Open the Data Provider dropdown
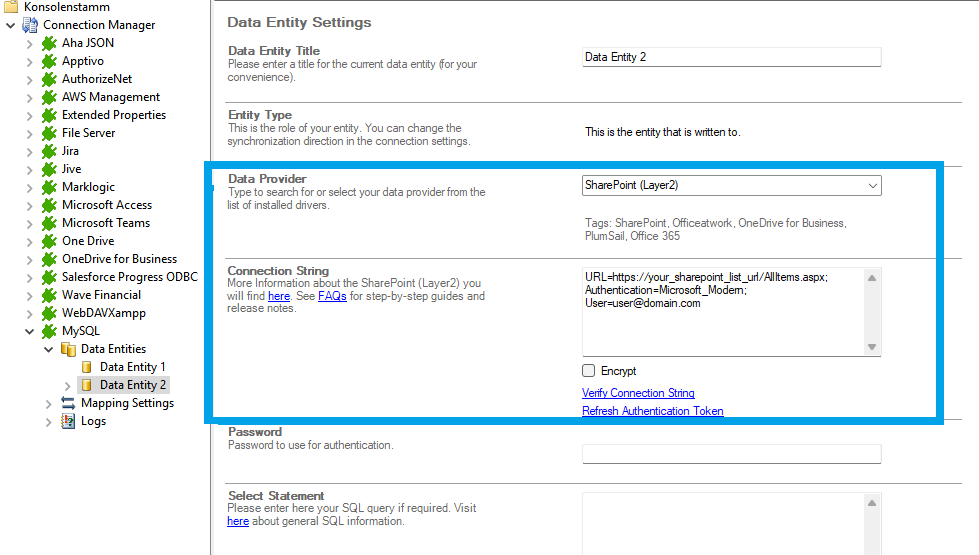Image resolution: width=979 pixels, height=555 pixels. point(872,185)
